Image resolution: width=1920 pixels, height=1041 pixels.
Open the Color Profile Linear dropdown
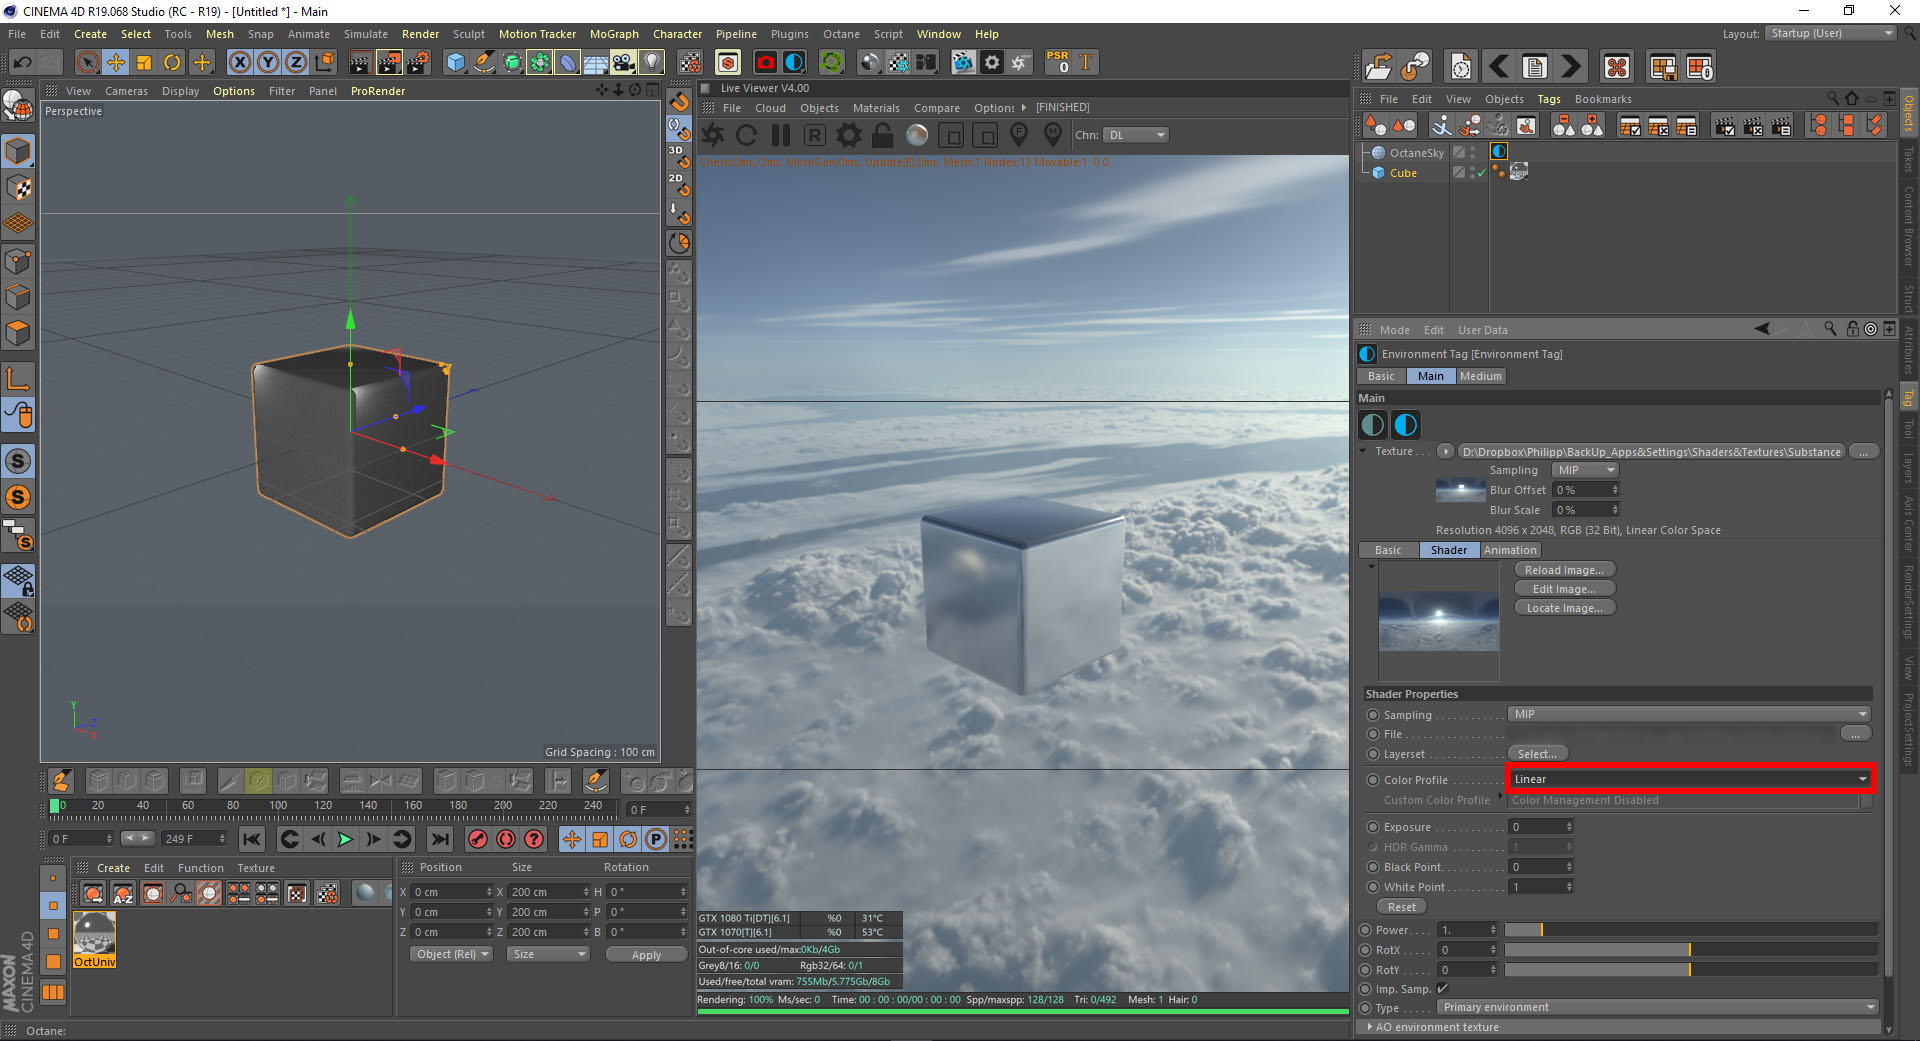coord(1690,779)
